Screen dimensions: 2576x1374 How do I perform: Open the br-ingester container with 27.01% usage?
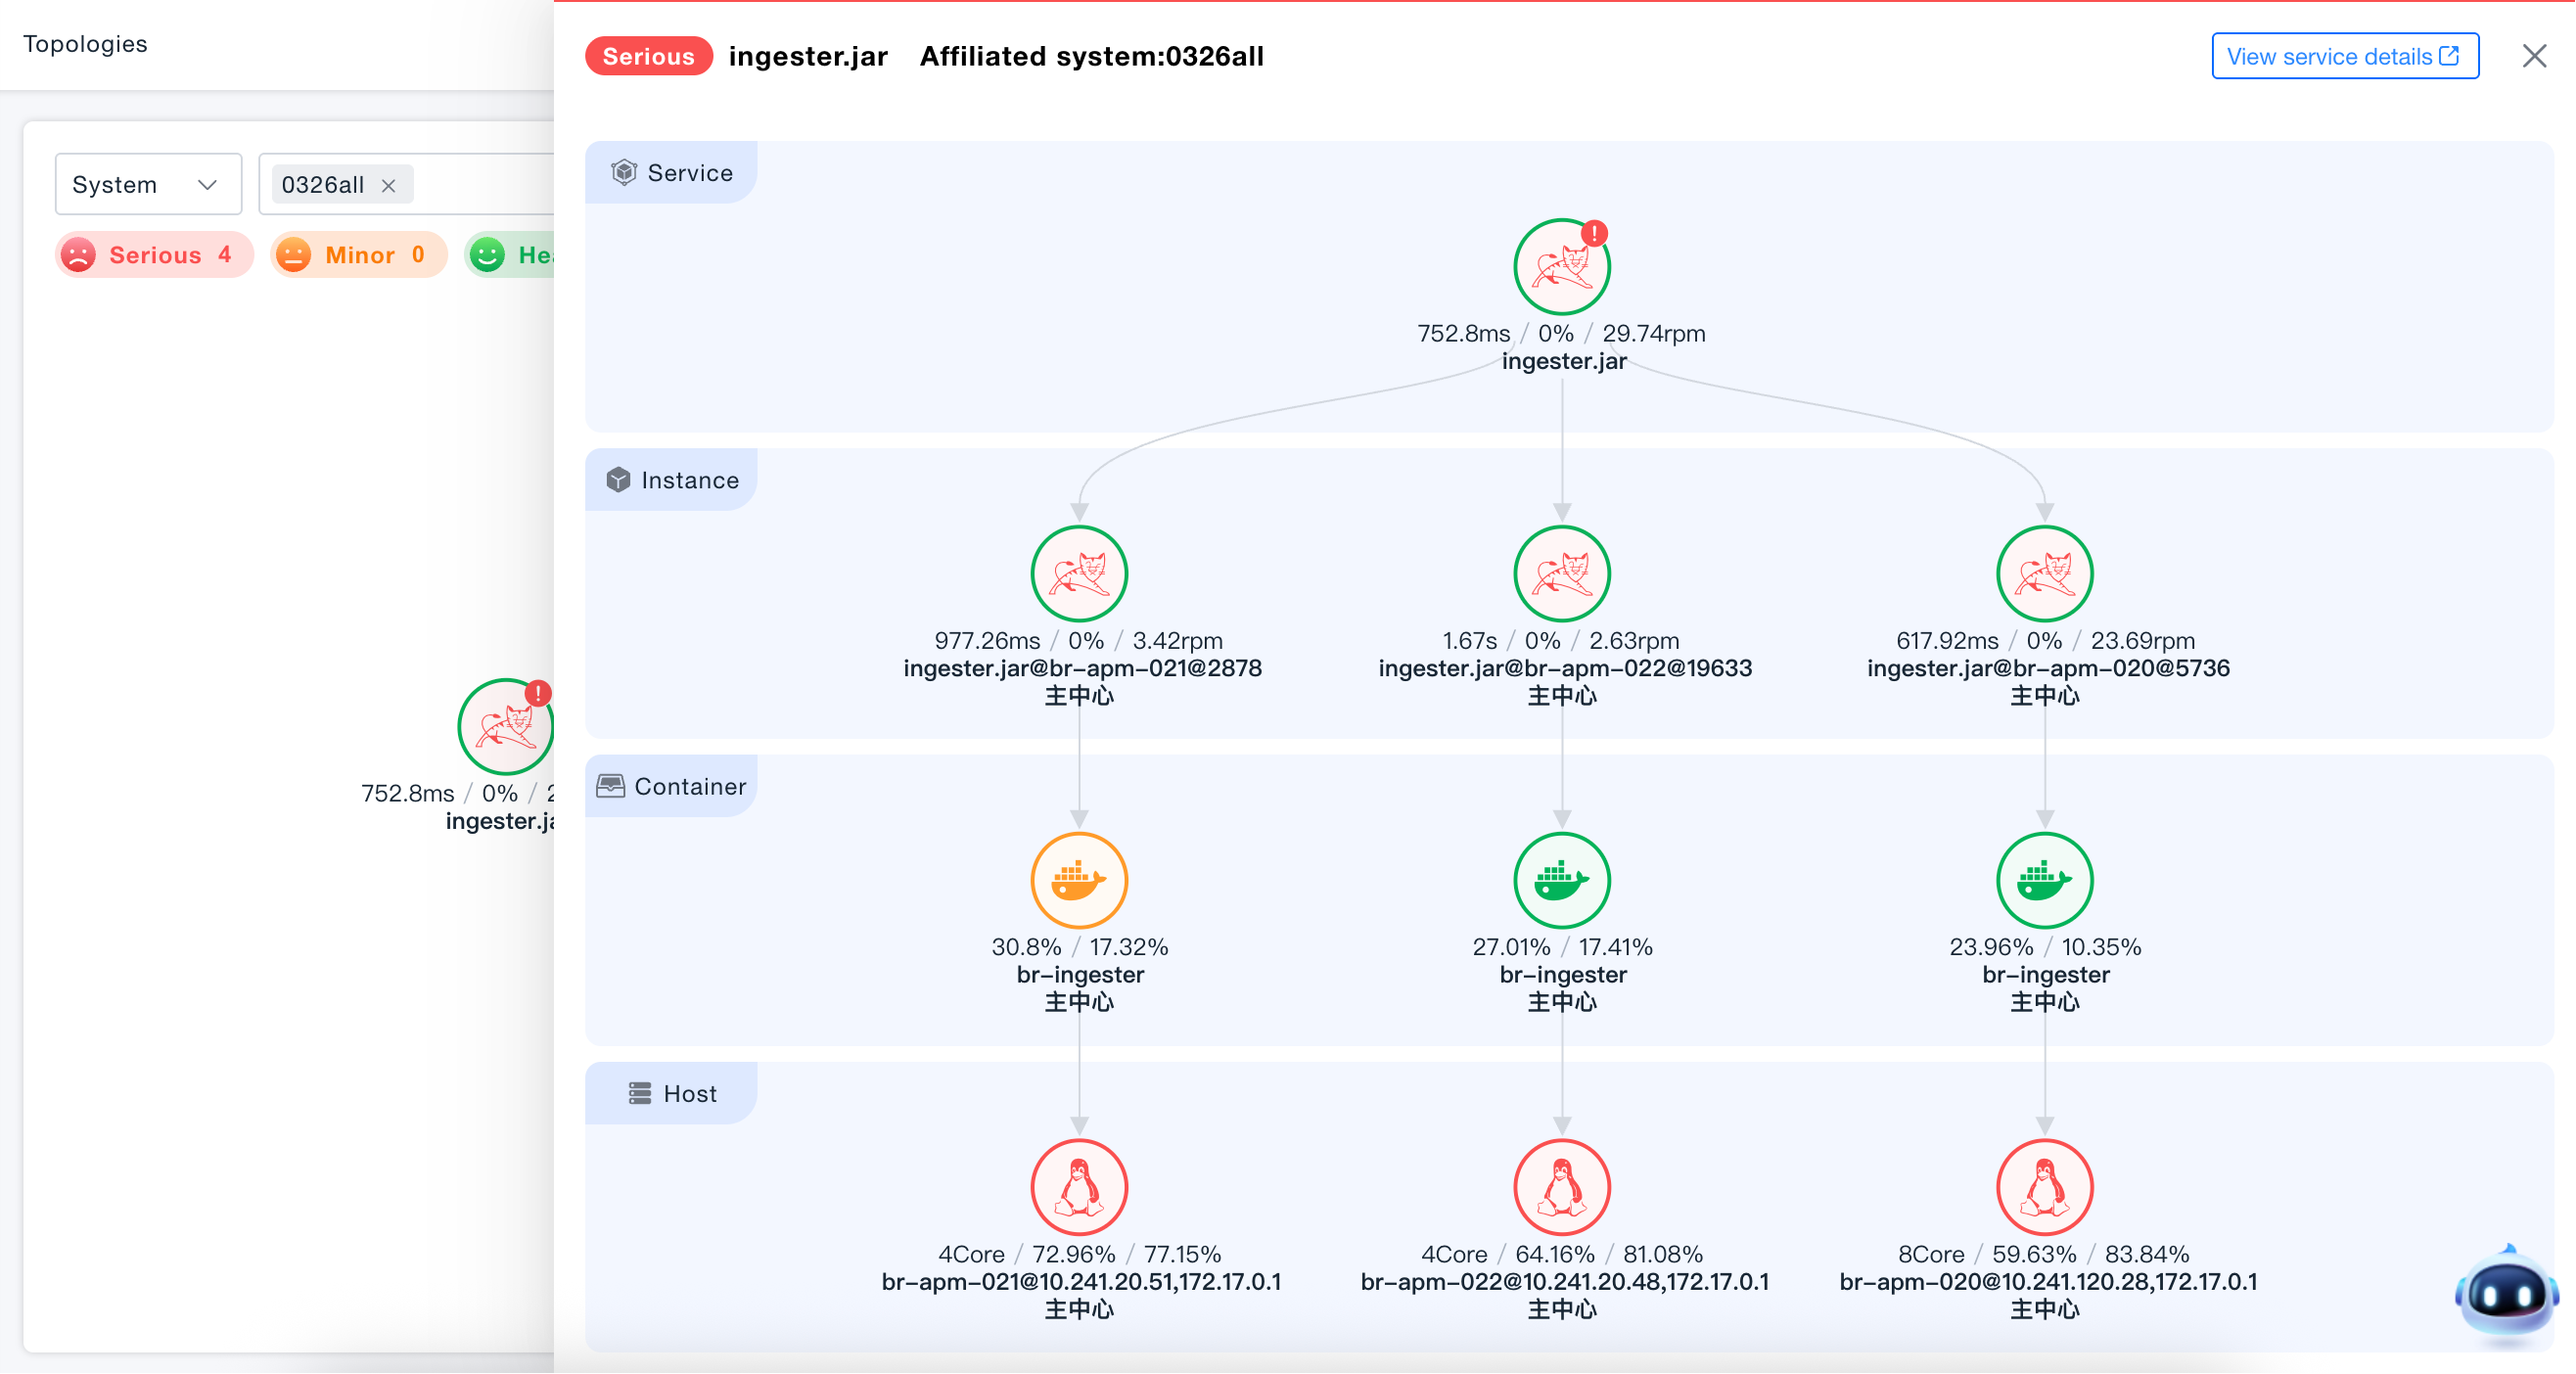click(x=1562, y=881)
